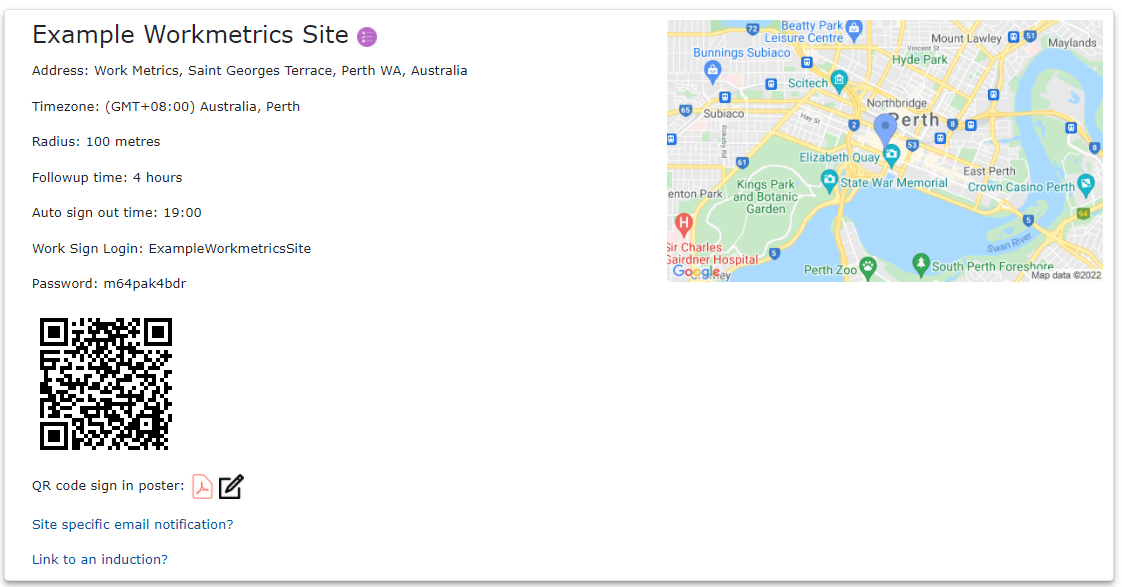Click the Northbridge label on the map
Screen dimensions: 1122x587
coord(897,103)
